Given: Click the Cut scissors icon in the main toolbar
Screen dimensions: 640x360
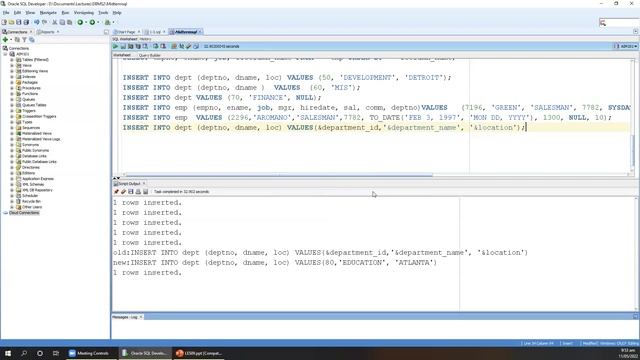Looking at the screenshot, I should 55,22.
